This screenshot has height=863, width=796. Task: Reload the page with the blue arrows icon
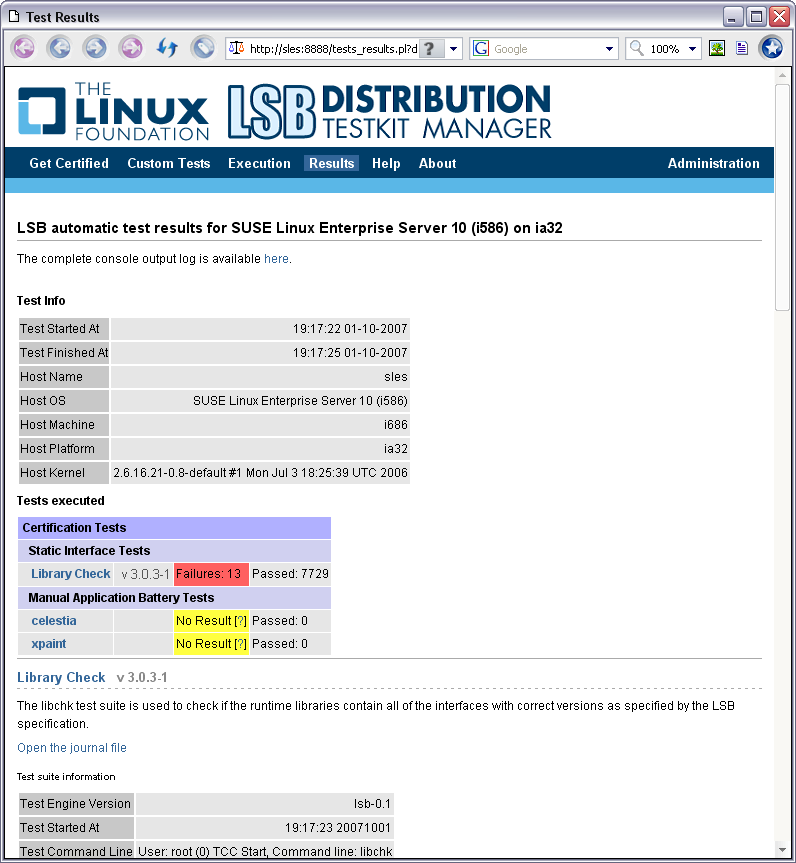[167, 48]
